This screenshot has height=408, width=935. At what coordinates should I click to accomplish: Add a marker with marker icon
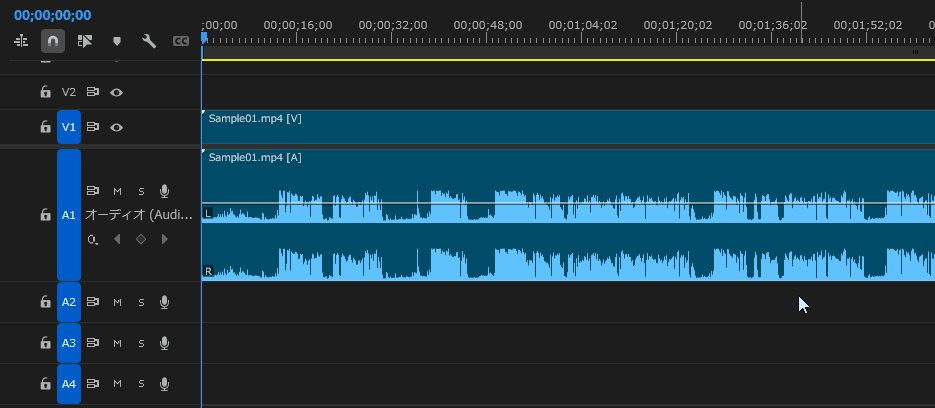[x=117, y=41]
